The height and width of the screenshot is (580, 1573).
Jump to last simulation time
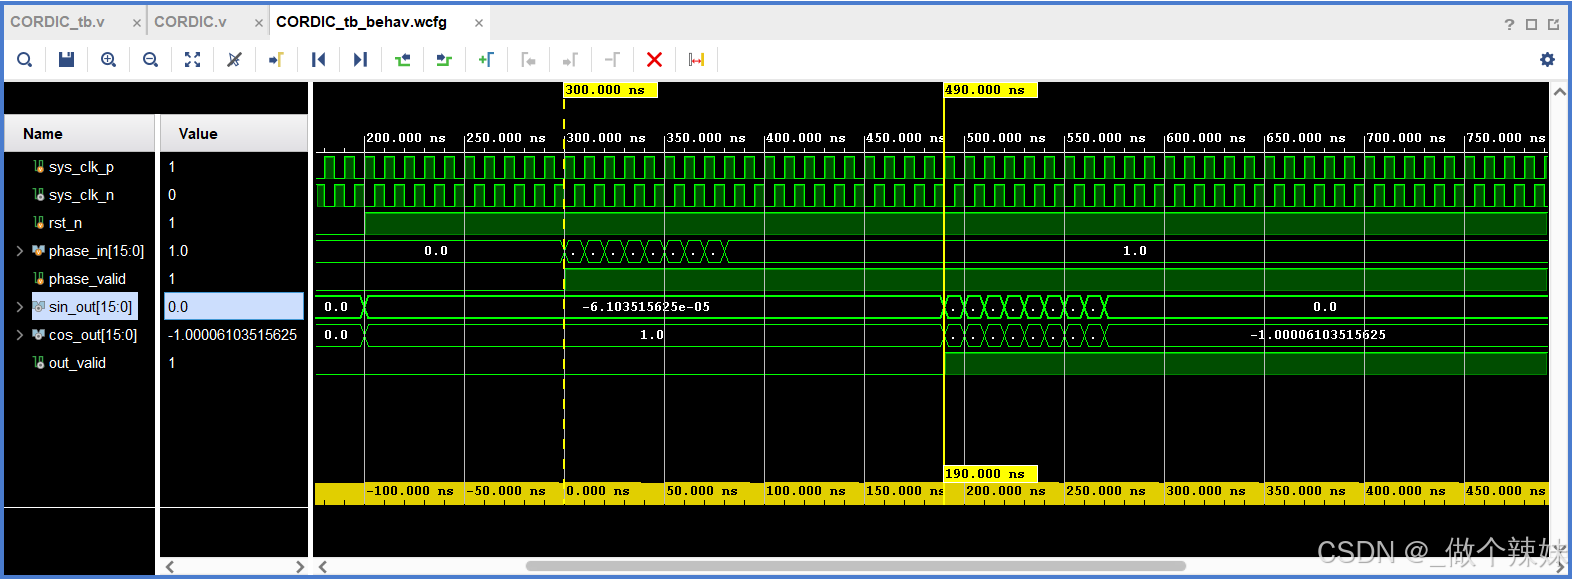pos(360,60)
